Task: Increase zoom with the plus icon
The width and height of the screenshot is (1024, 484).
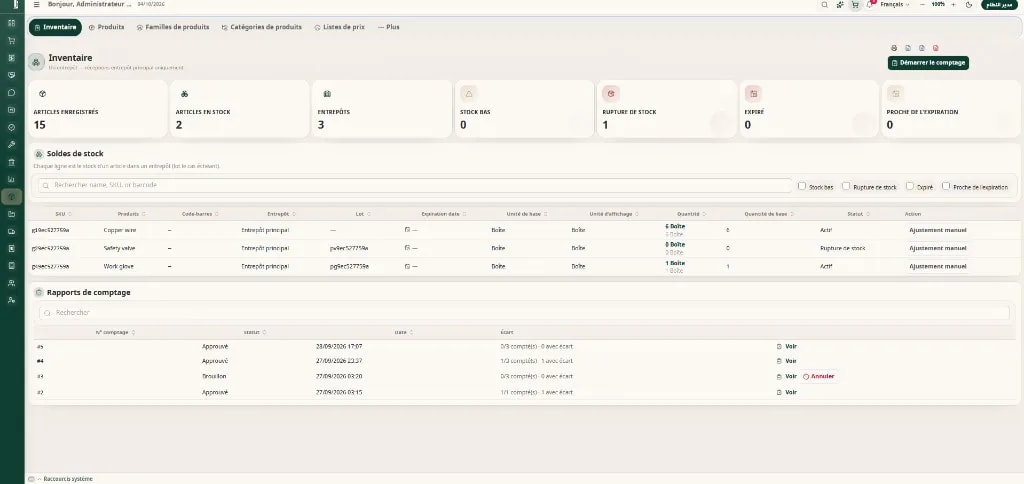Action: [x=953, y=5]
